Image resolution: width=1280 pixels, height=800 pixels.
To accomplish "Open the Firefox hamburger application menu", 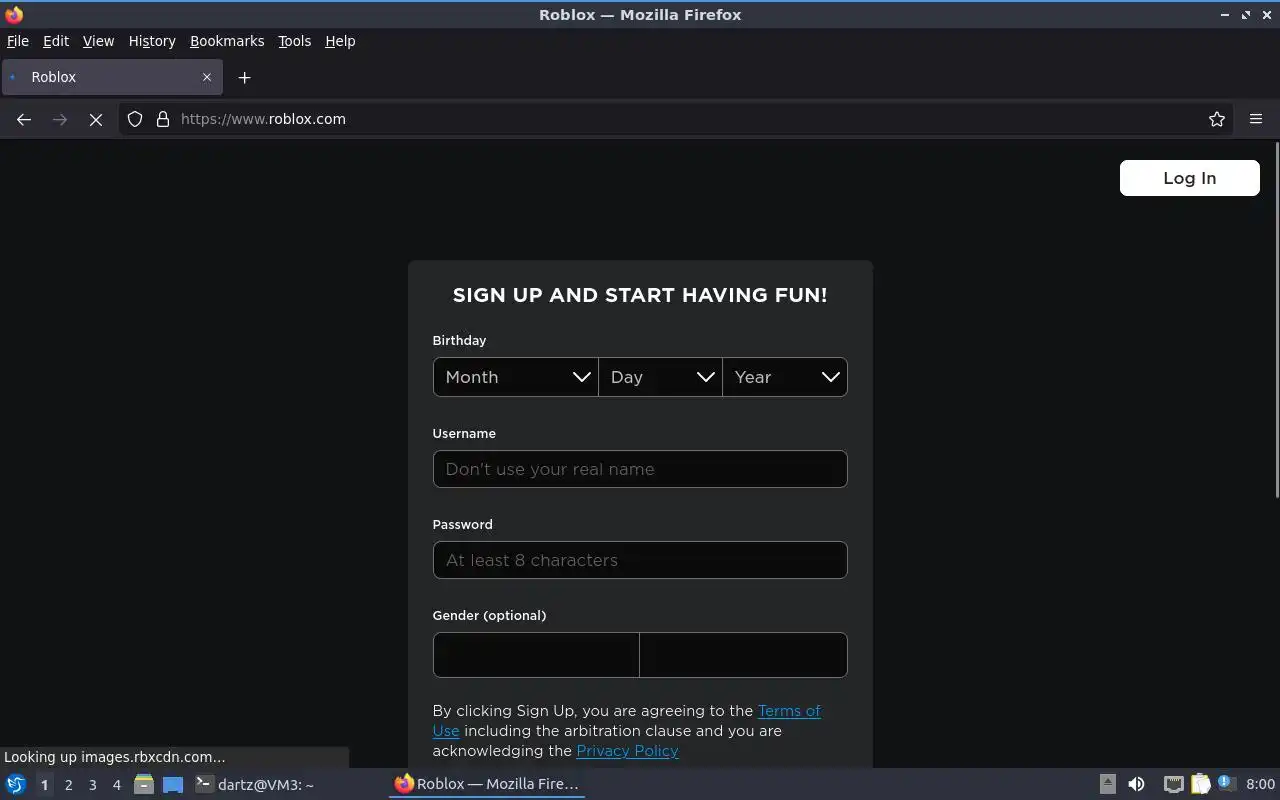I will [1256, 119].
